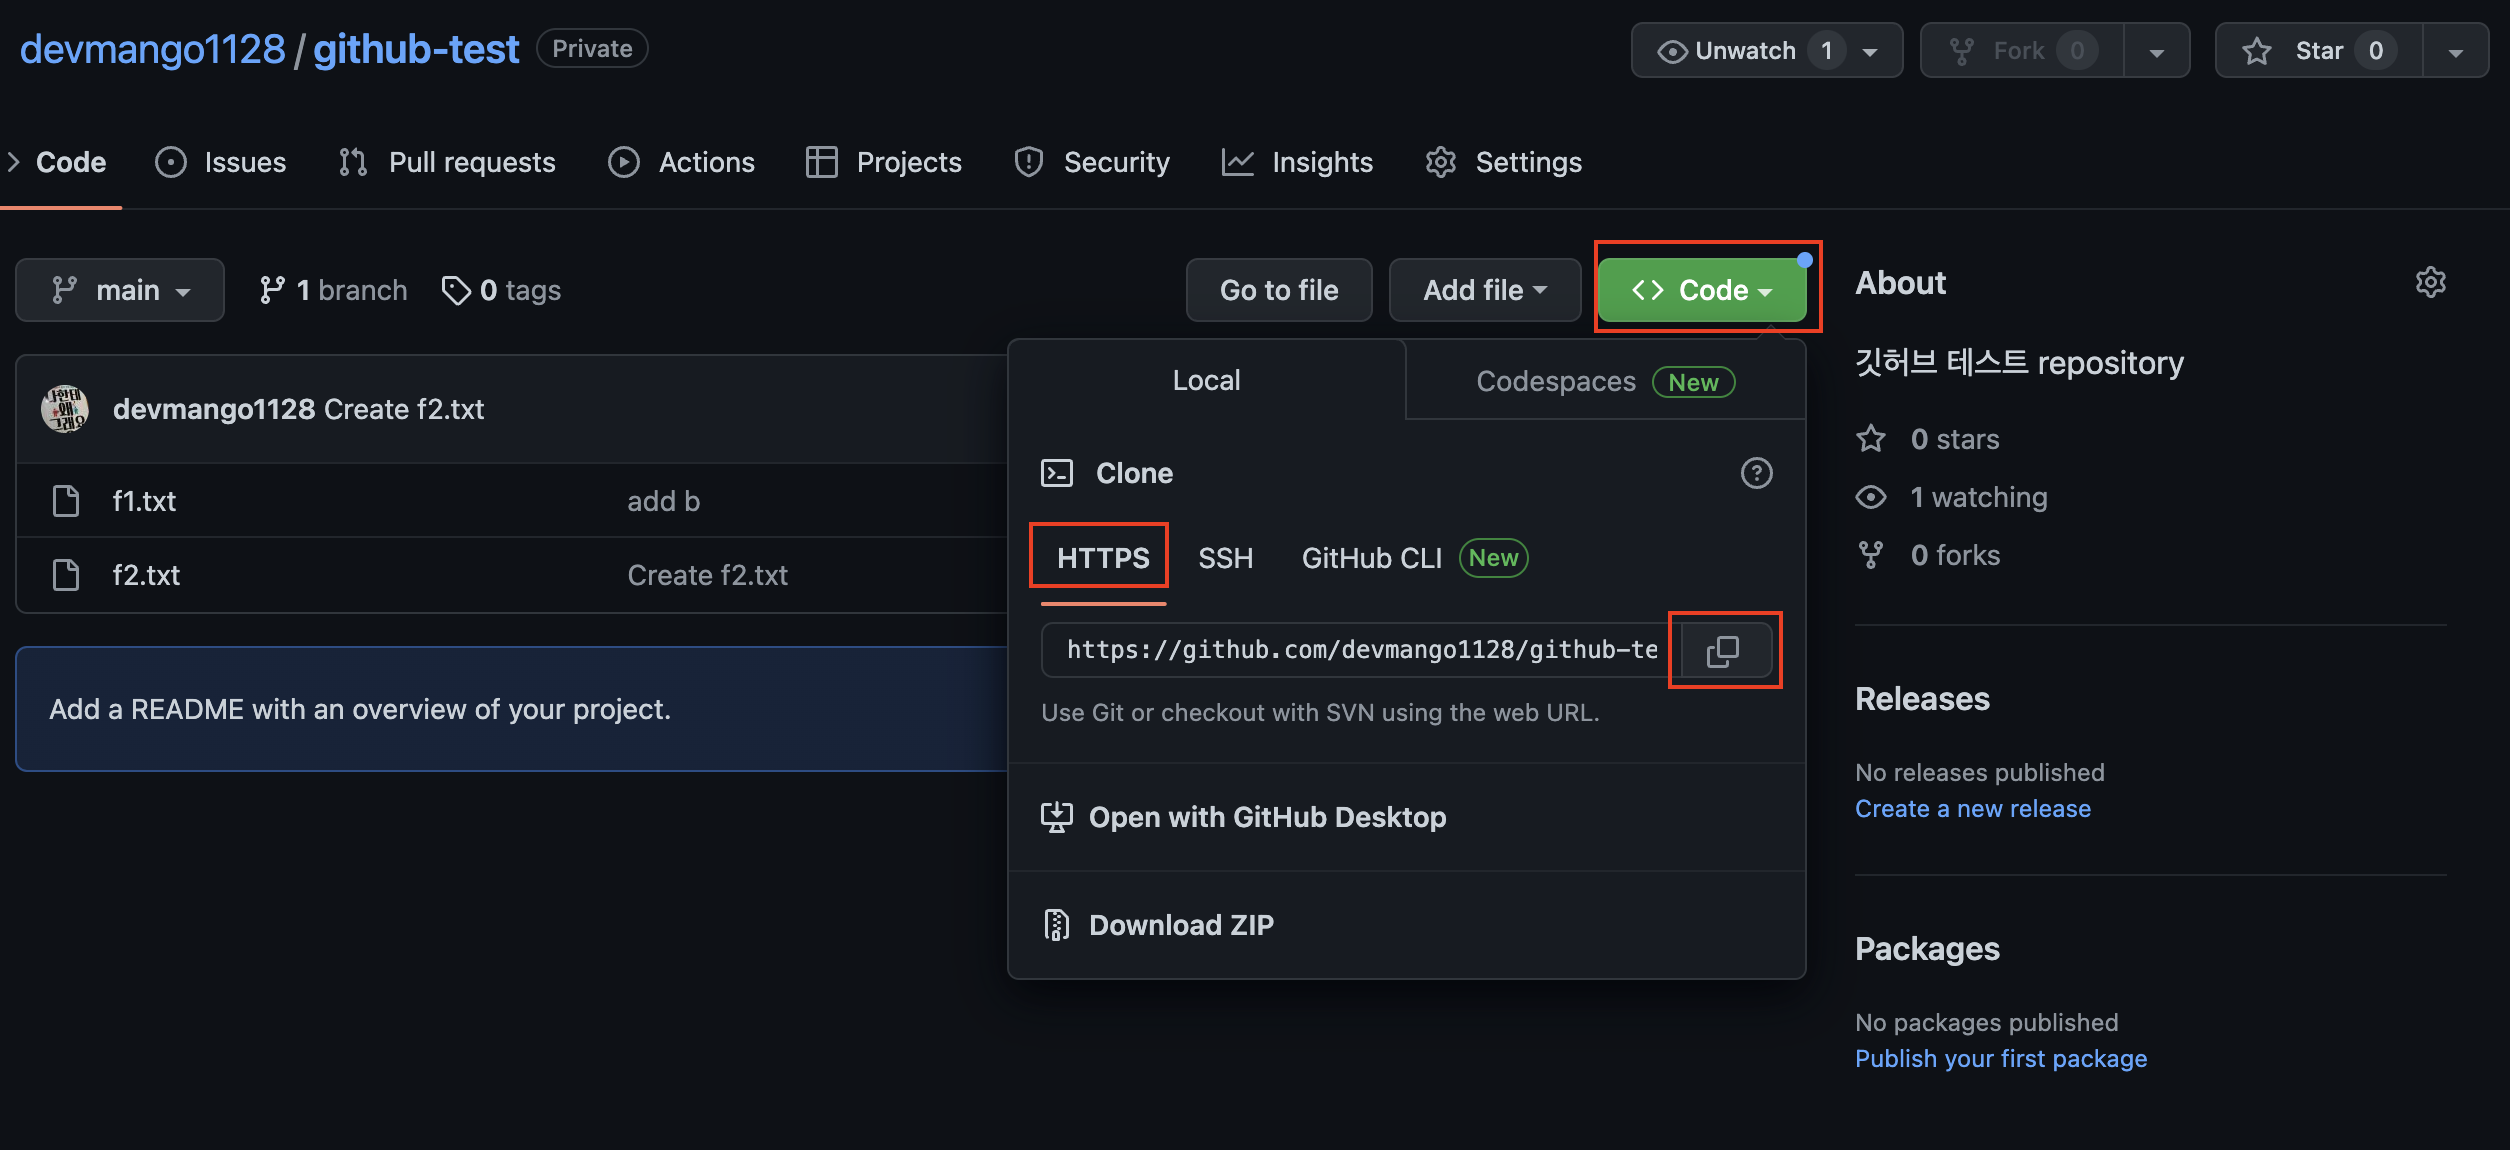Click the devmango1128 avatar image
The height and width of the screenshot is (1150, 2510).
(65, 409)
